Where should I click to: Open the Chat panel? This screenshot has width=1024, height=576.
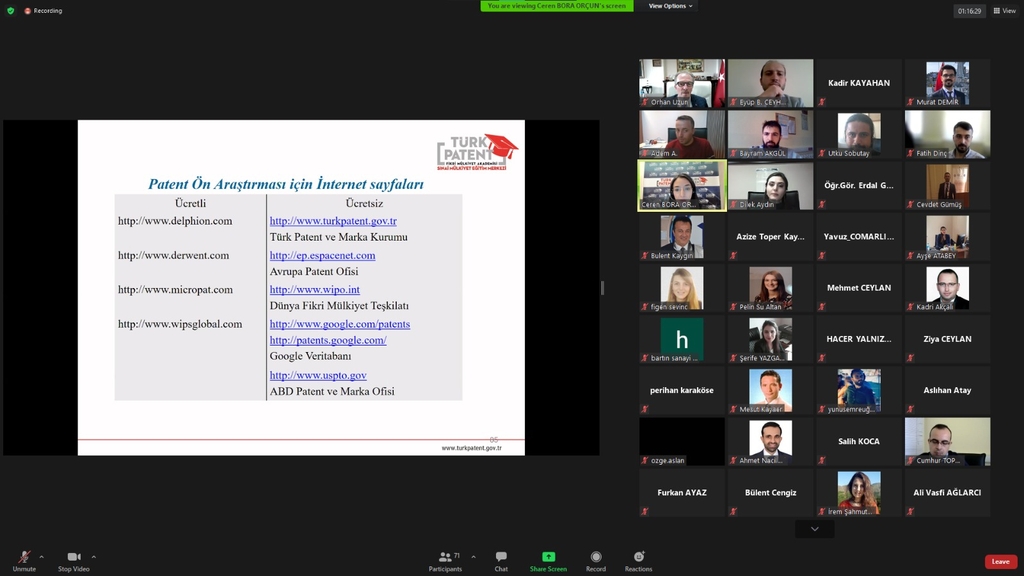501,560
